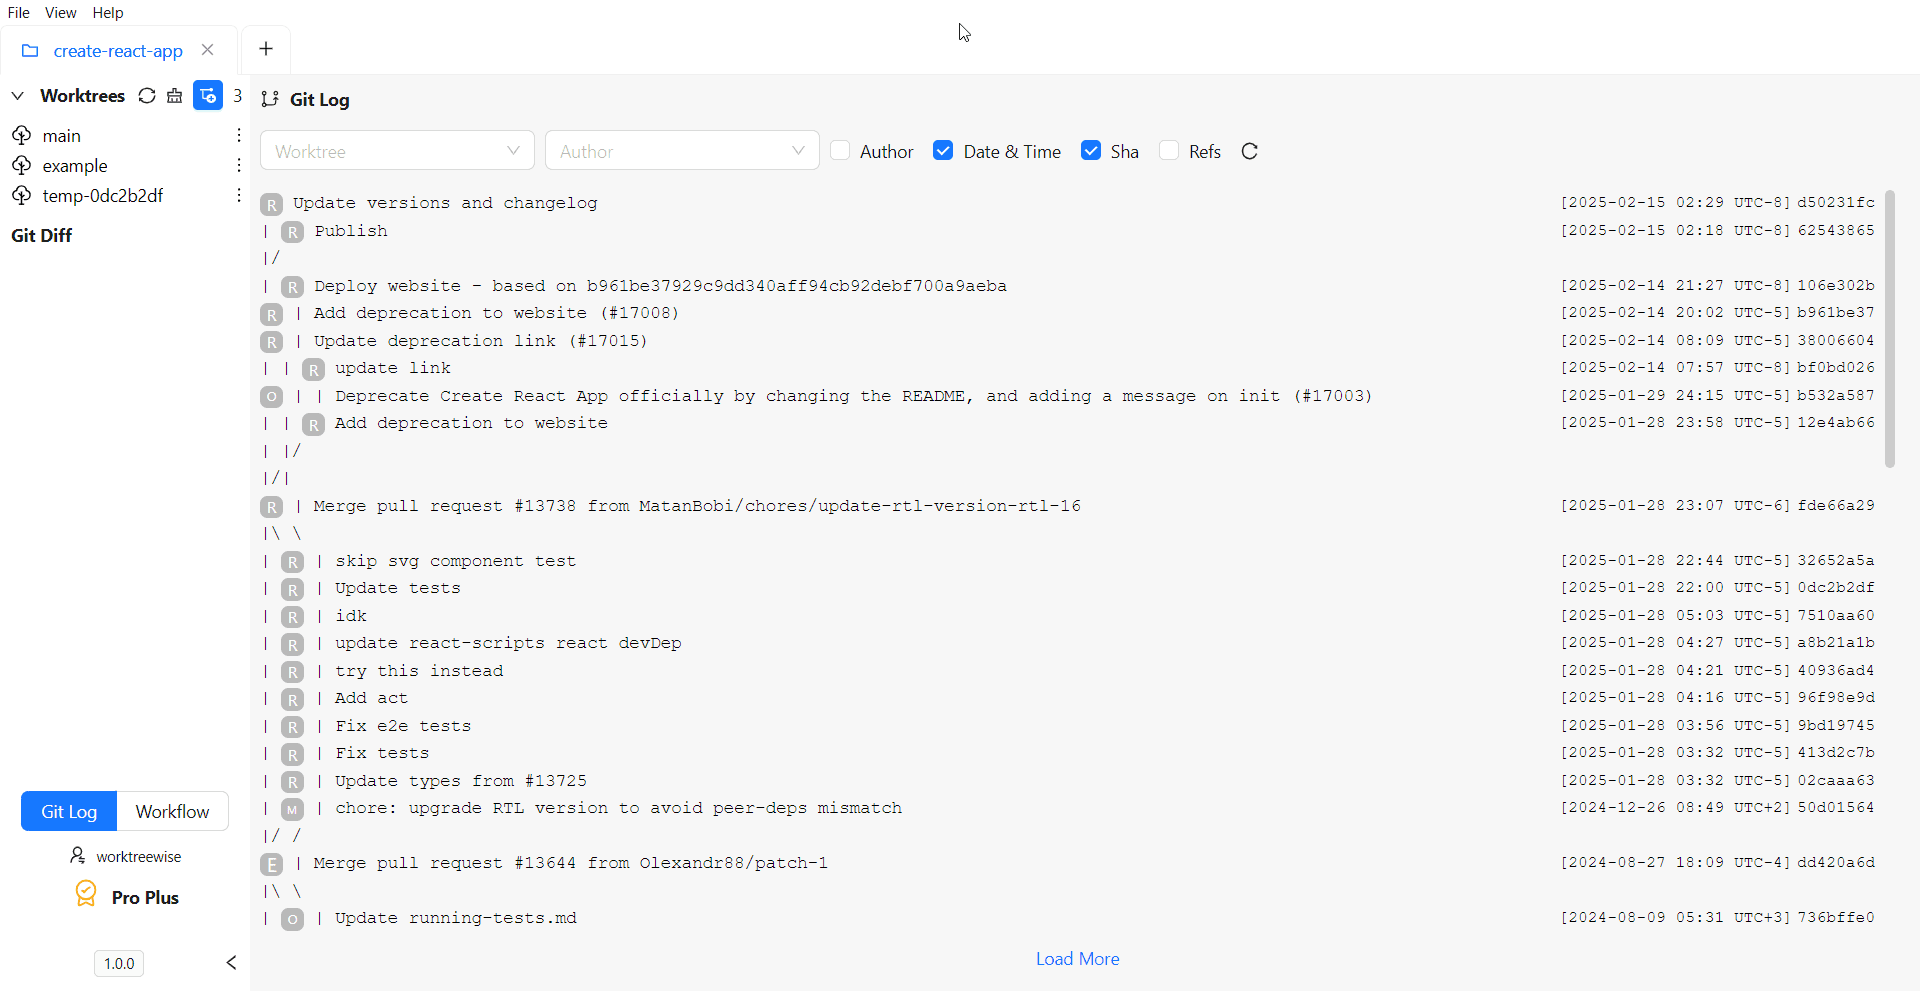Enable the Author checkbox filter
This screenshot has width=1920, height=991.
[x=841, y=150]
